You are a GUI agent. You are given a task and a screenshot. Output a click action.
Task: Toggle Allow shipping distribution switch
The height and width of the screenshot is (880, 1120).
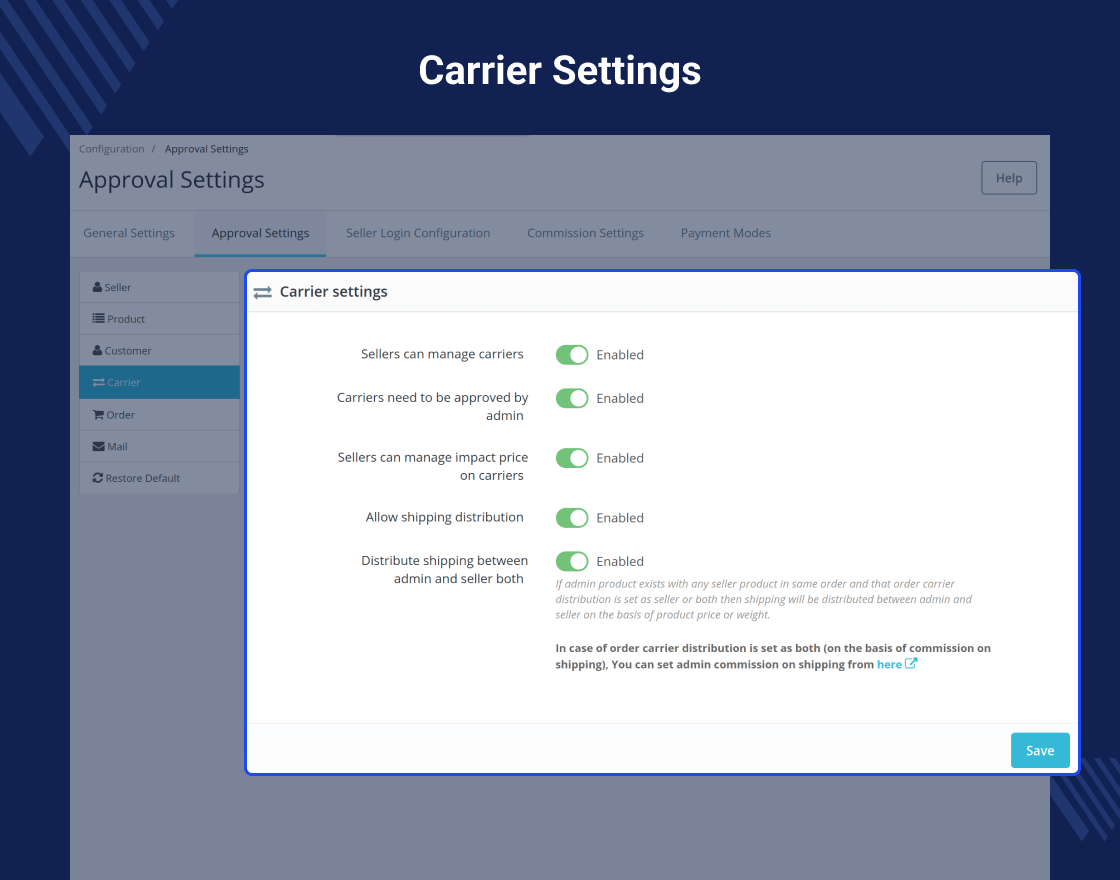(x=571, y=518)
